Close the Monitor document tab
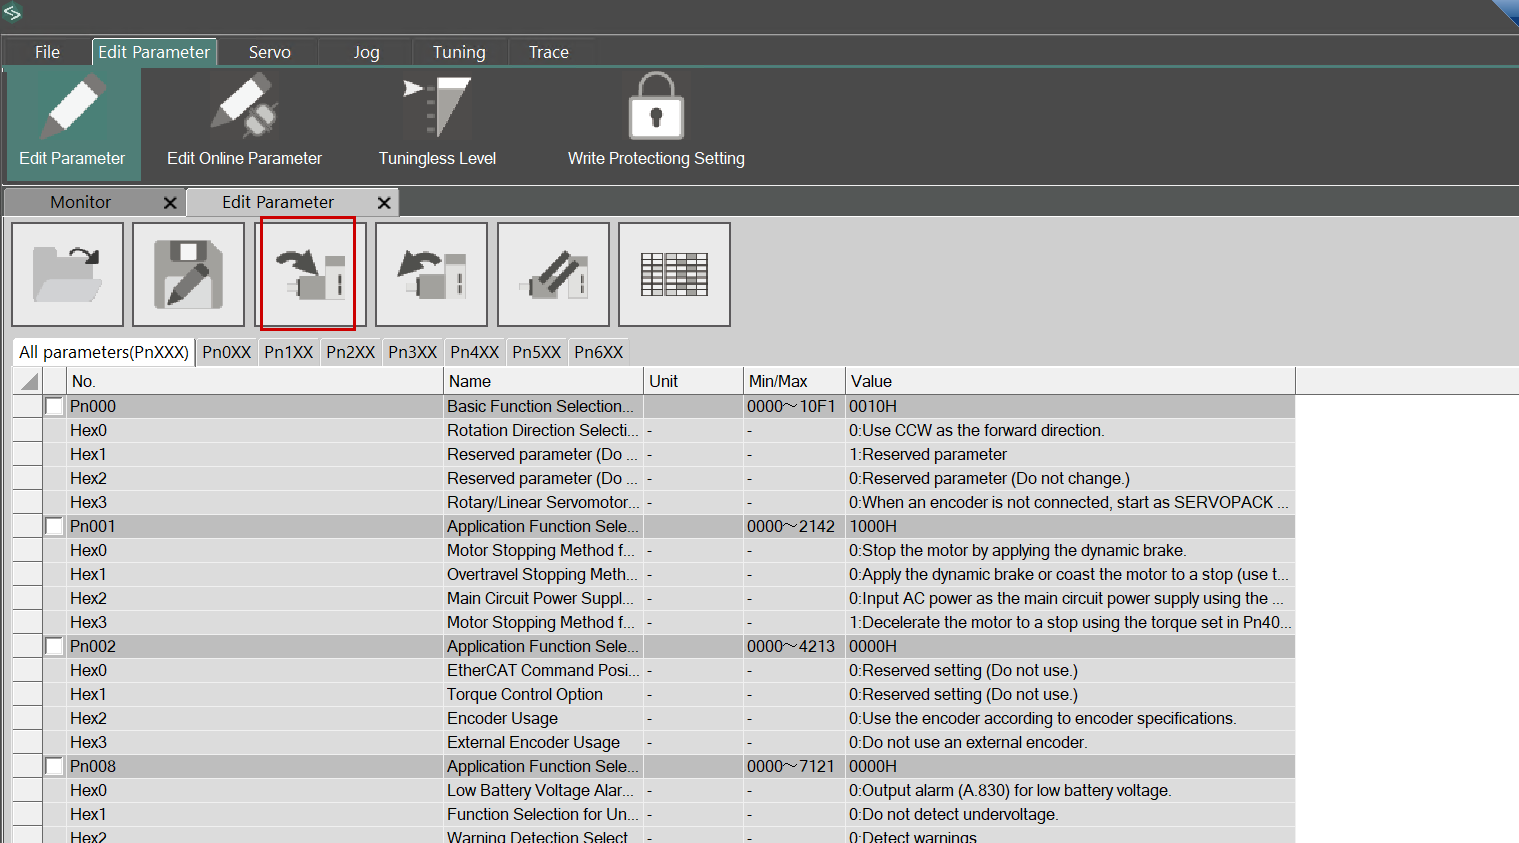The image size is (1519, 843). coord(170,203)
